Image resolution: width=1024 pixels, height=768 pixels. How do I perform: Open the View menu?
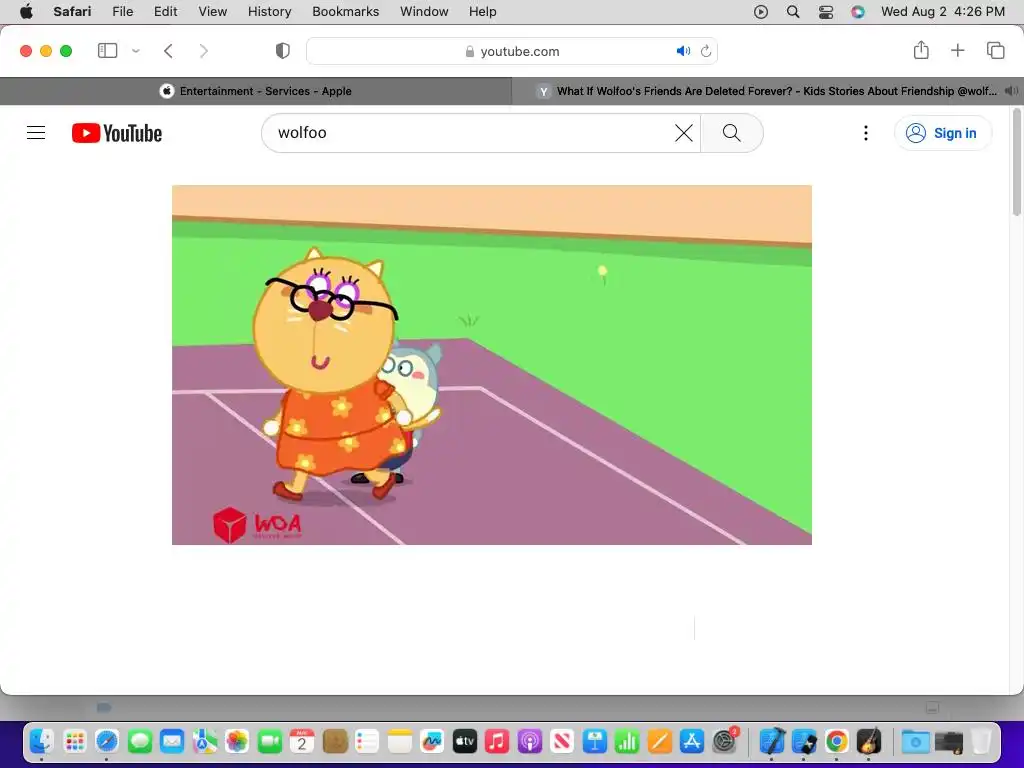pyautogui.click(x=213, y=12)
